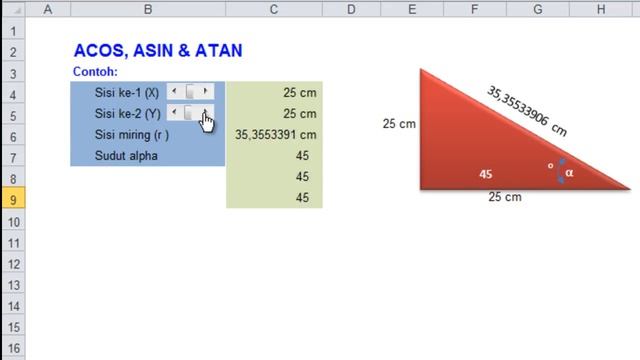This screenshot has height=360, width=640.
Task: Select the 45 value in row 7
Action: 274,156
